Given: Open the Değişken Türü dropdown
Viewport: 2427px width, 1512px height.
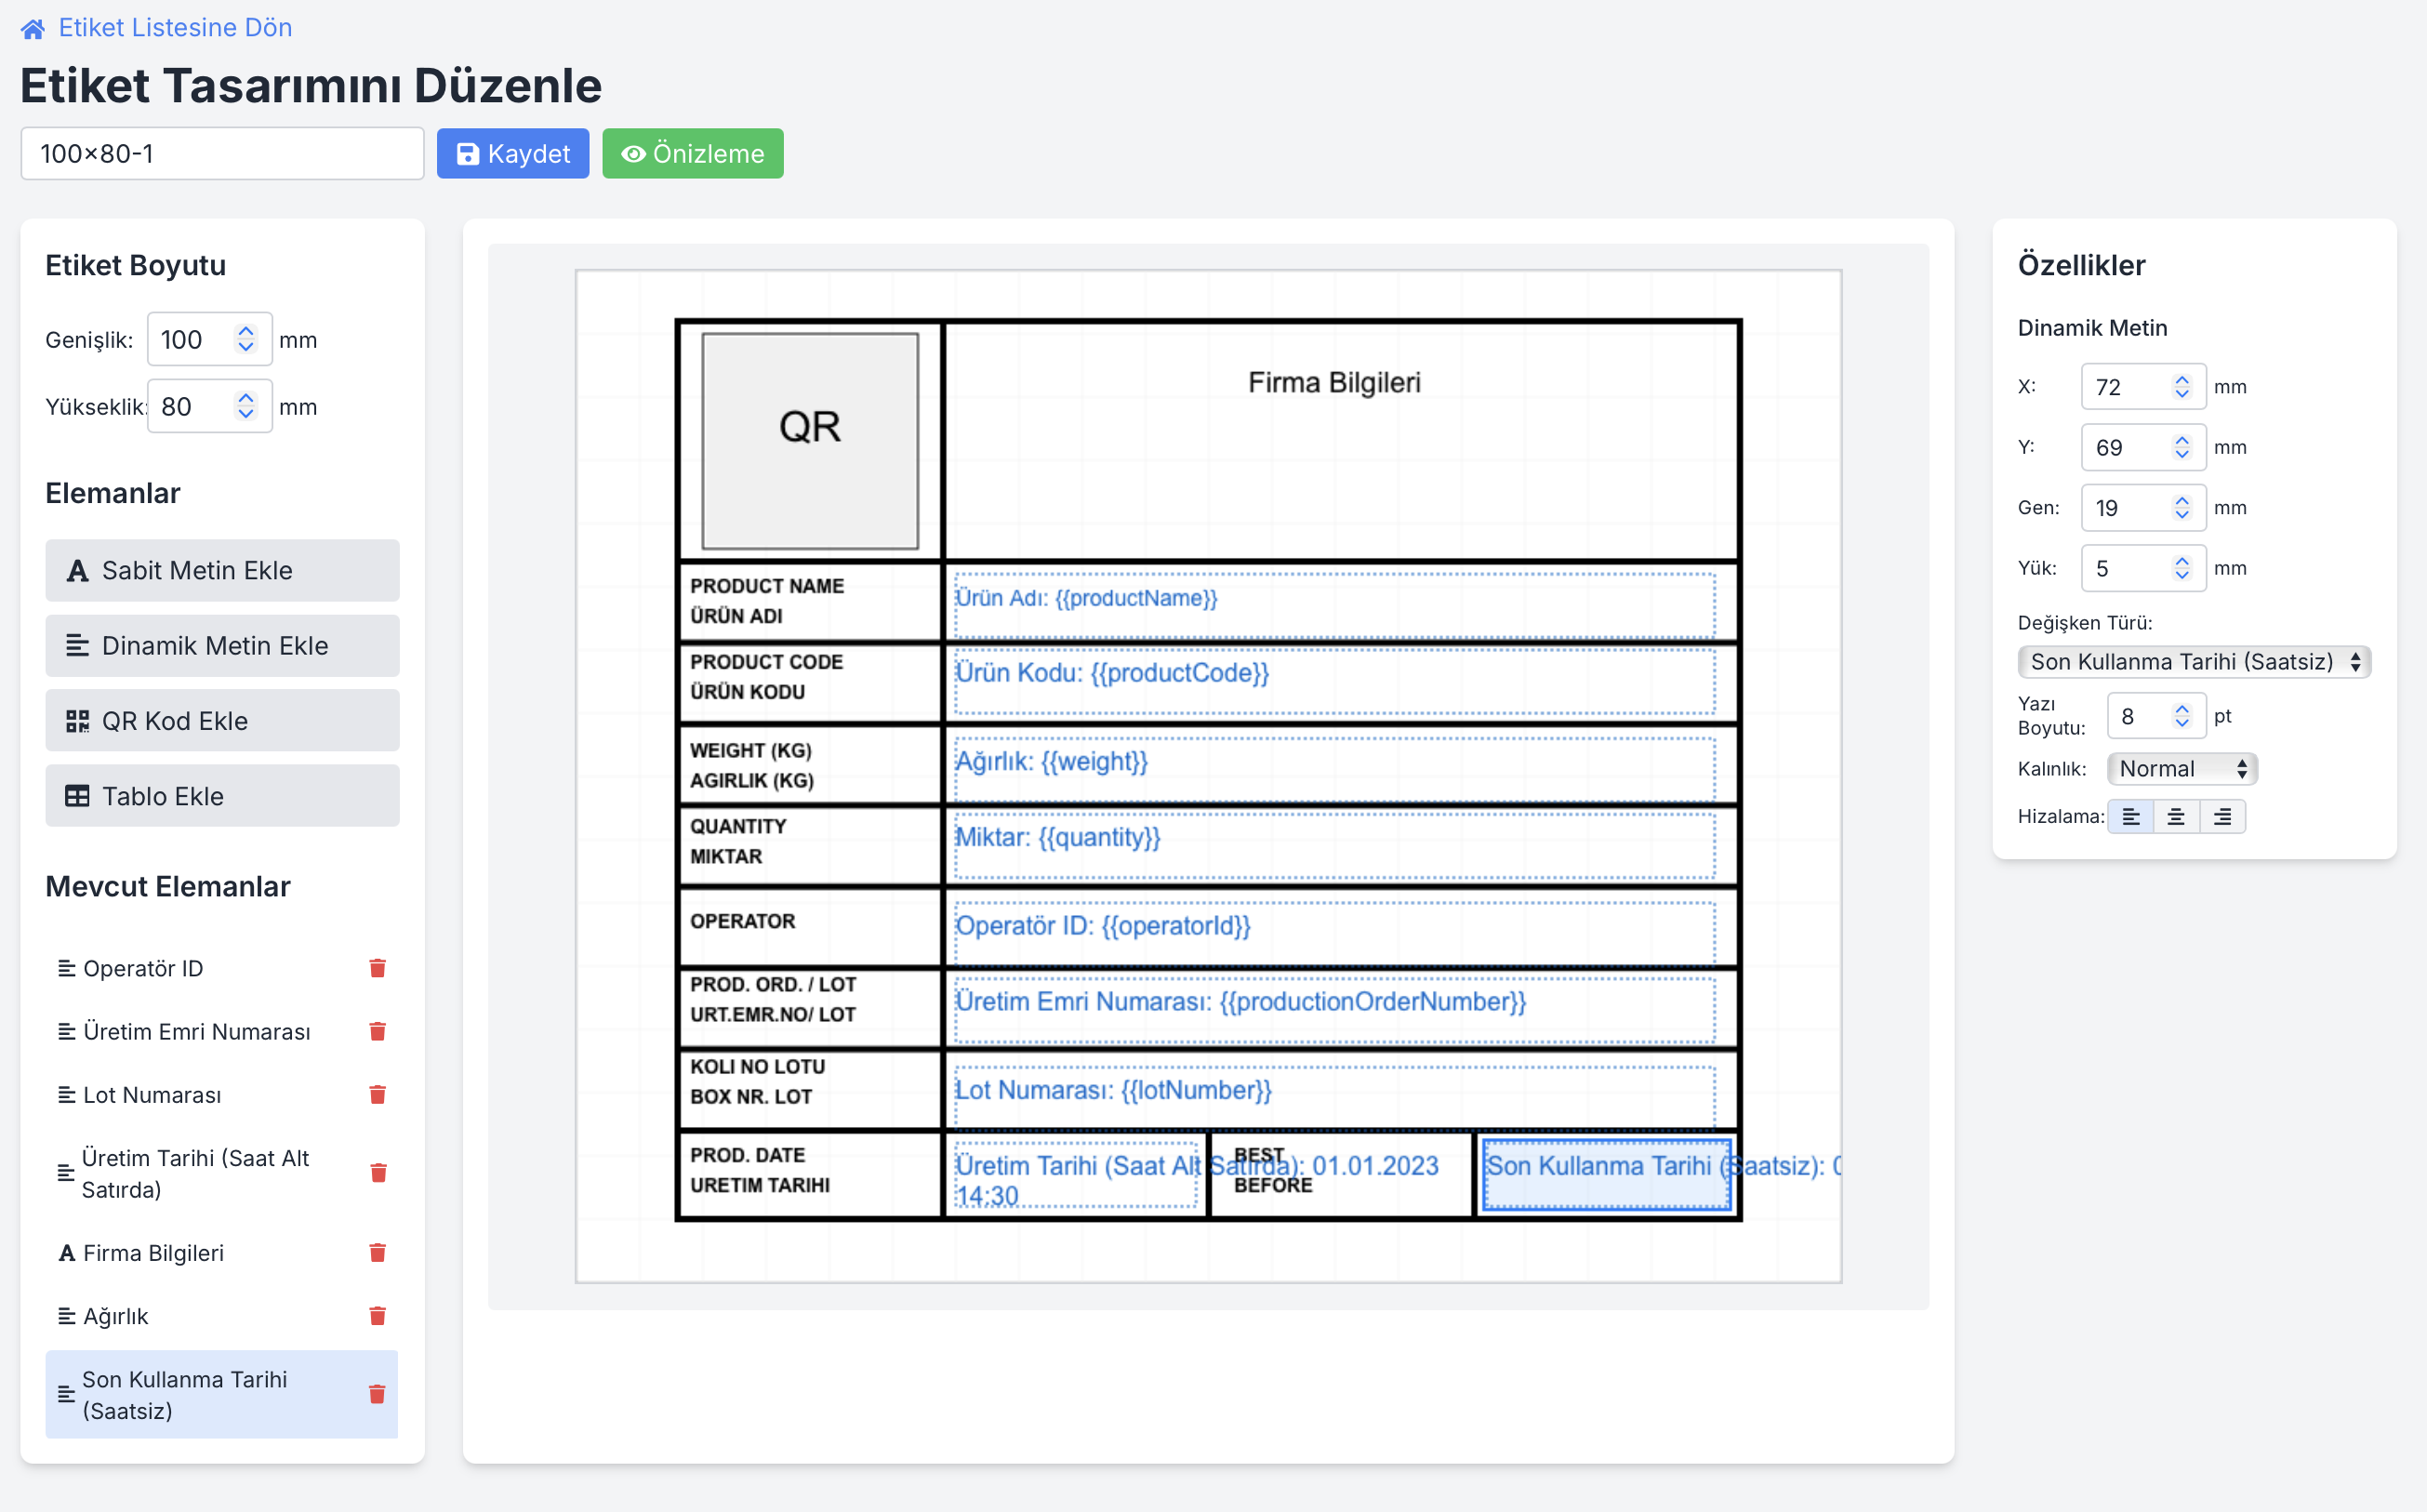Looking at the screenshot, I should pos(2194,662).
